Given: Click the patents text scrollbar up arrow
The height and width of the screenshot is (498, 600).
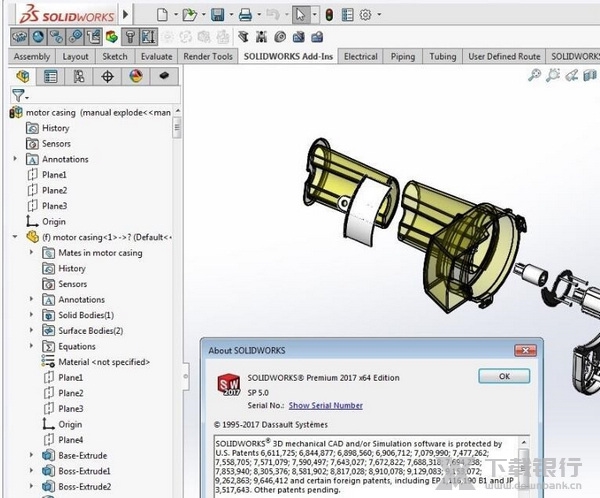Looking at the screenshot, I should 524,442.
